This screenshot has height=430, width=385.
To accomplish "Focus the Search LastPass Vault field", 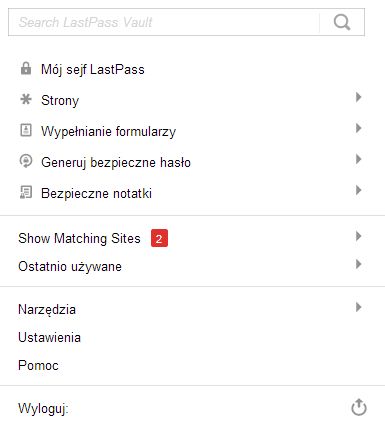I will [x=163, y=22].
